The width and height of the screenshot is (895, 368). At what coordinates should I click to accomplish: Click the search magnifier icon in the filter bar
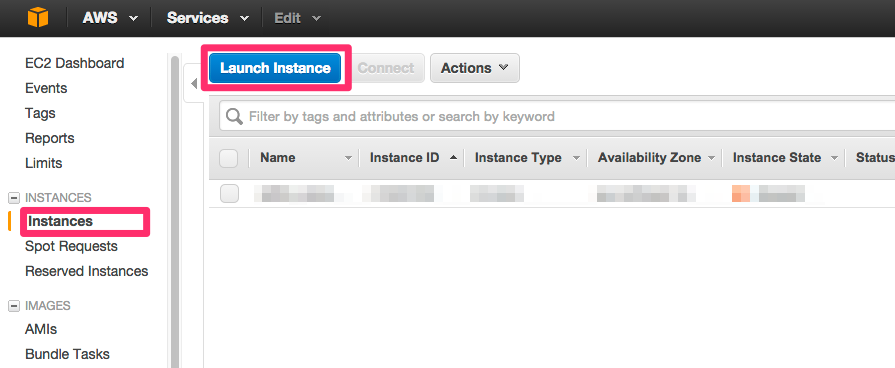[234, 117]
